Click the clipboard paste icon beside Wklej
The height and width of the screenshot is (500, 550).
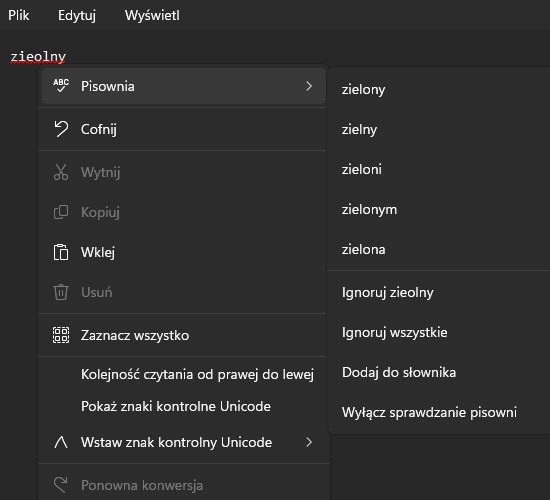[x=61, y=252]
